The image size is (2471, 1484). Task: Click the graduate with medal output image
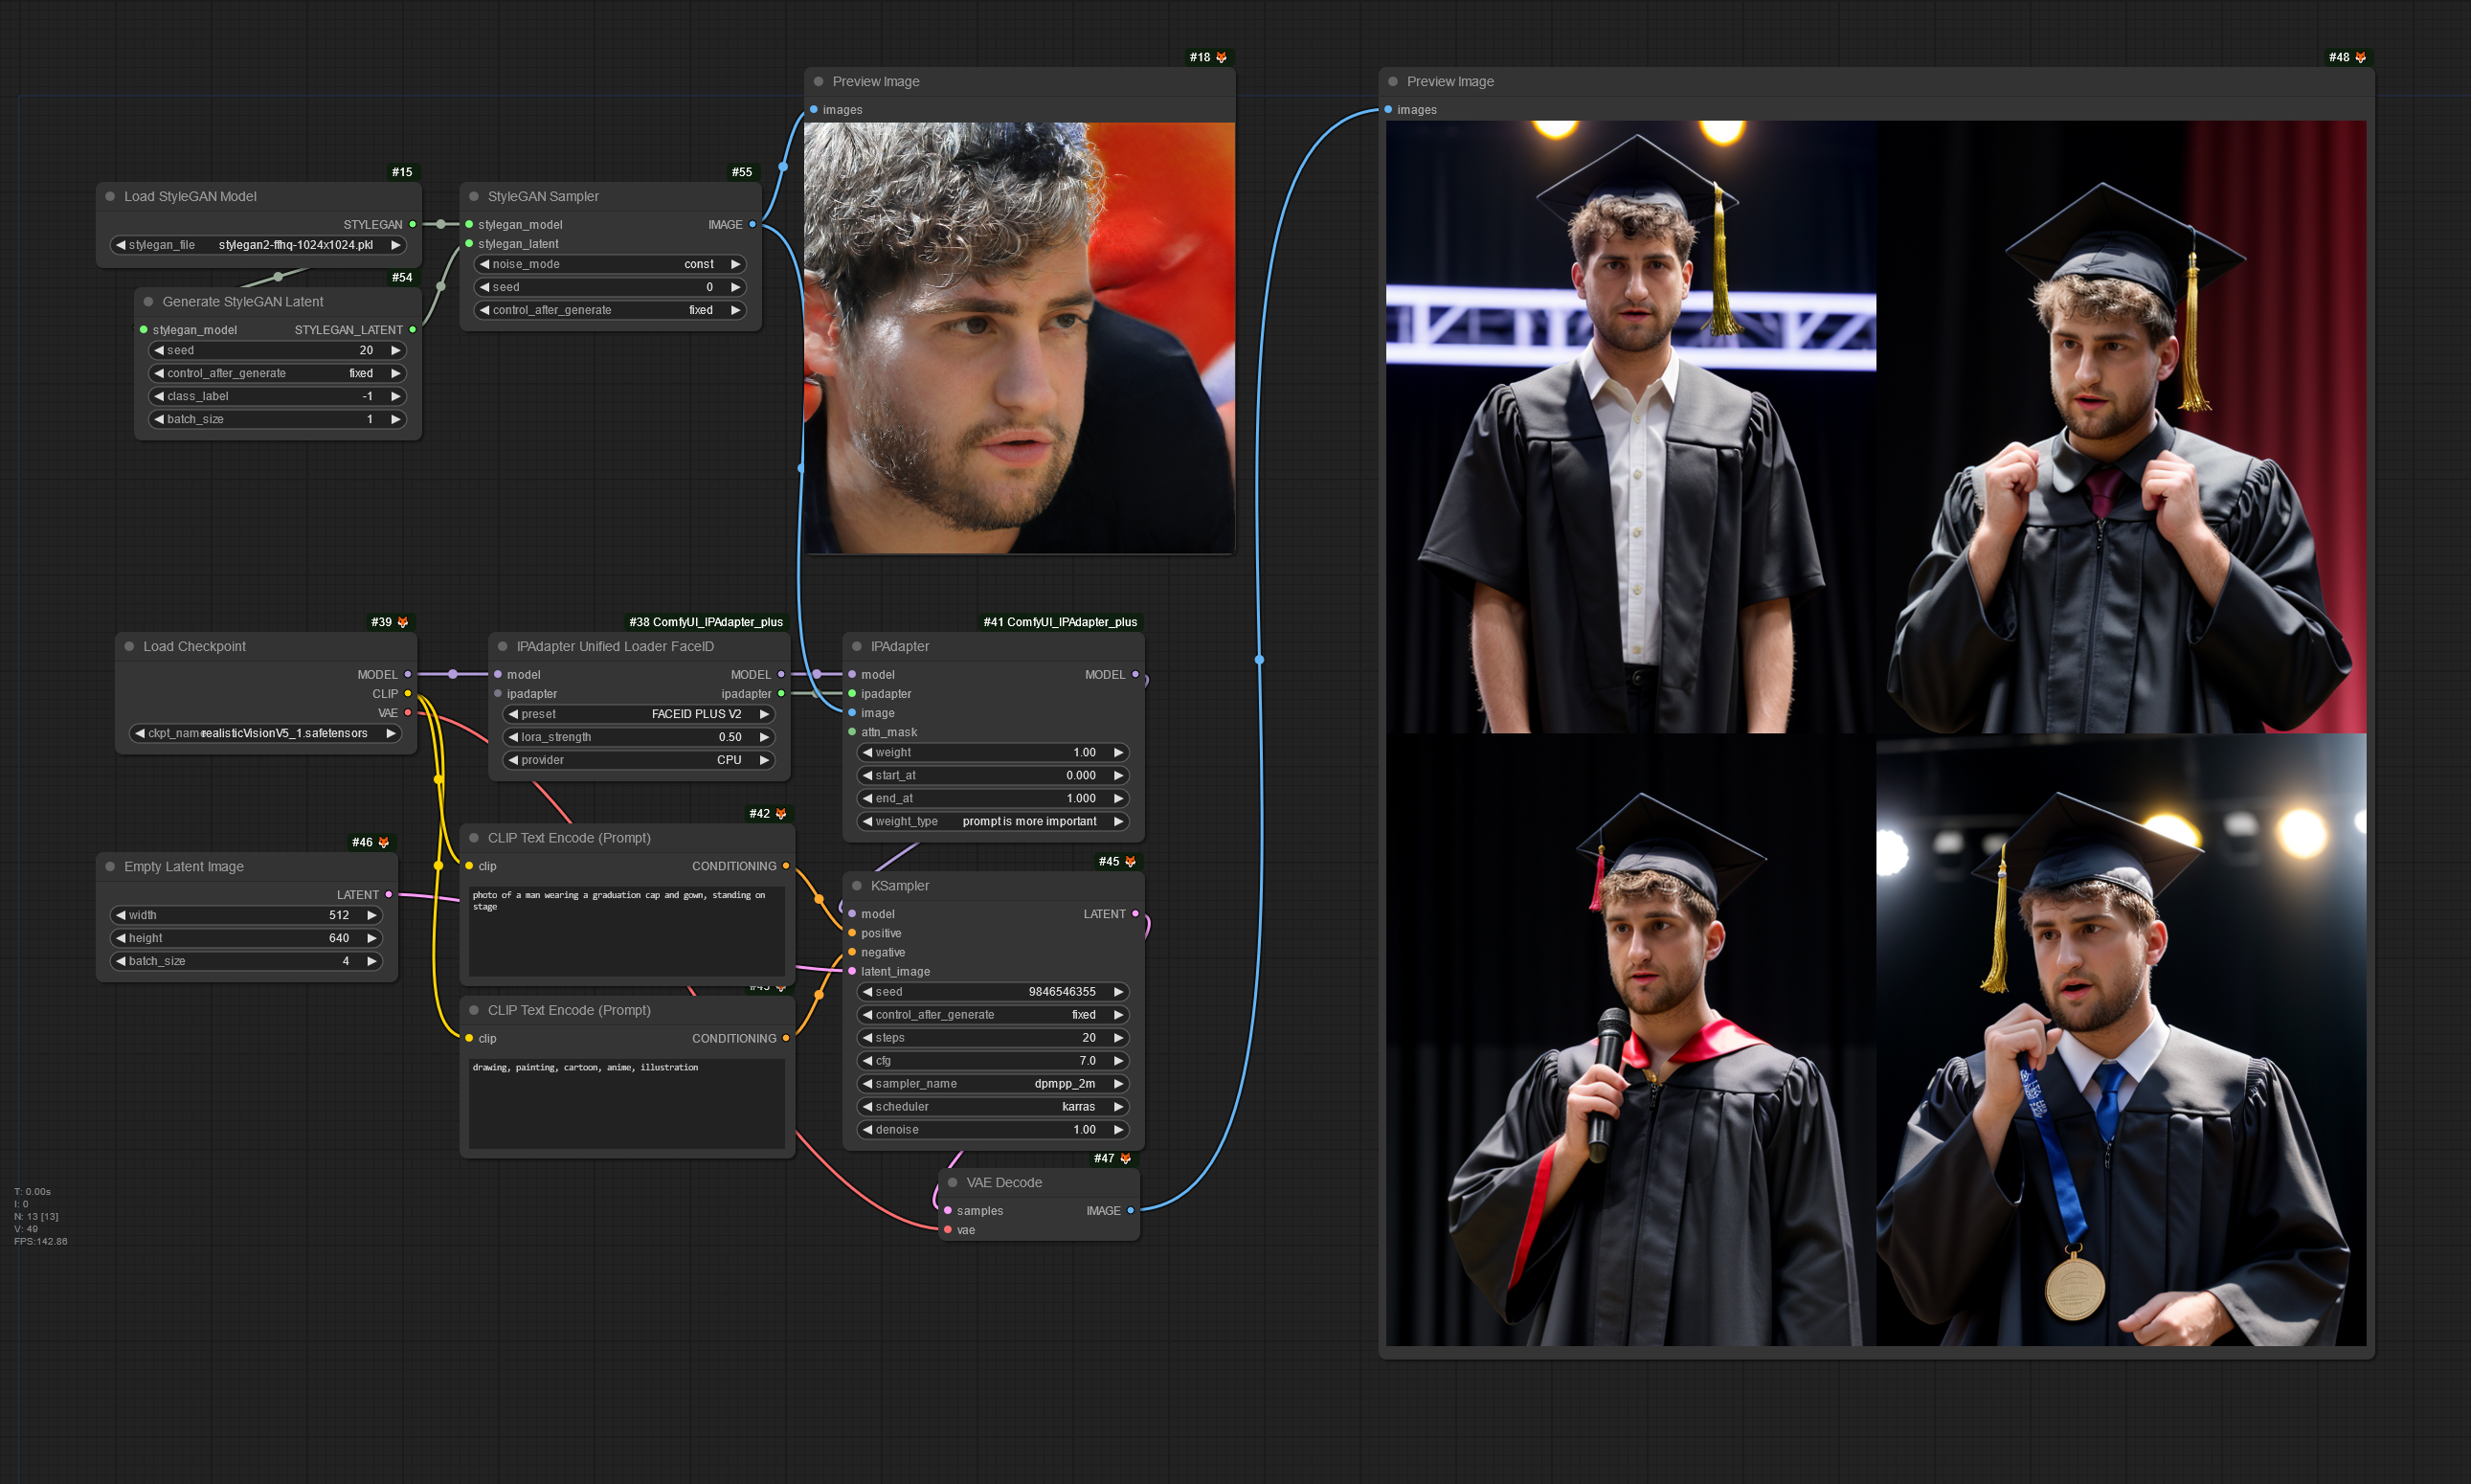tap(2121, 1040)
